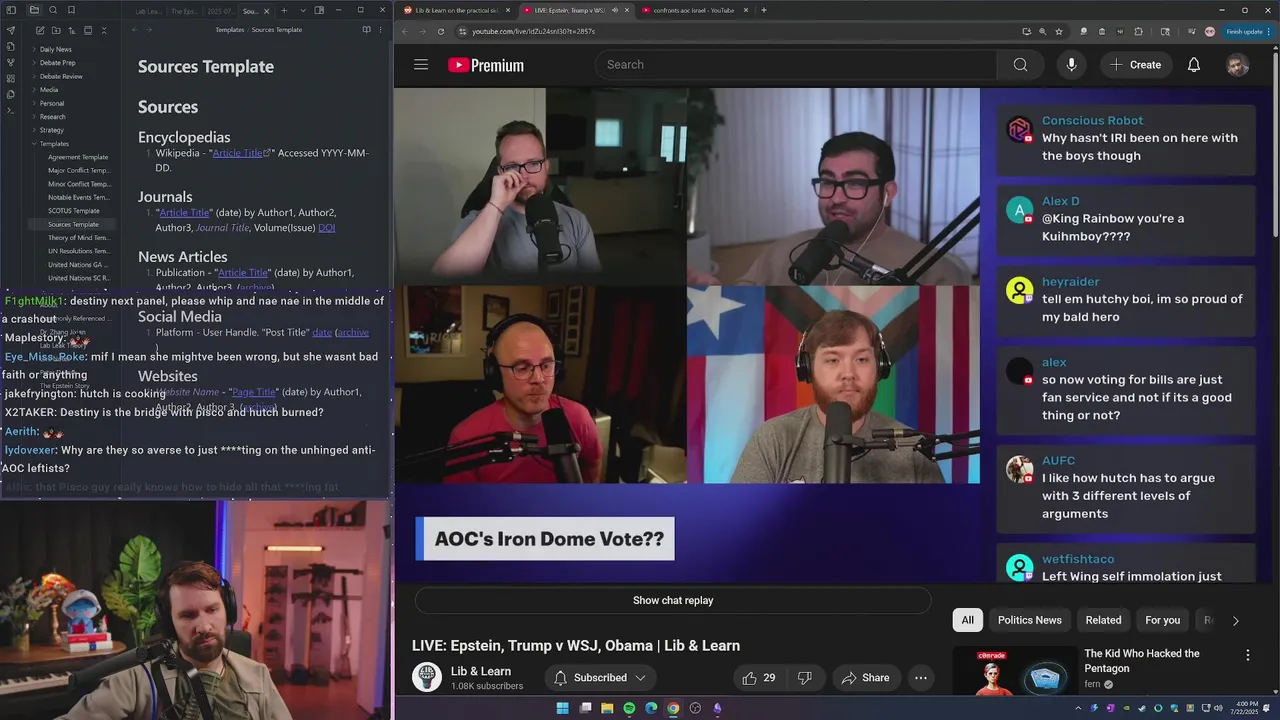Image resolution: width=1280 pixels, height=720 pixels.
Task: Open Obsidian search magnifier icon
Action: 55,10
